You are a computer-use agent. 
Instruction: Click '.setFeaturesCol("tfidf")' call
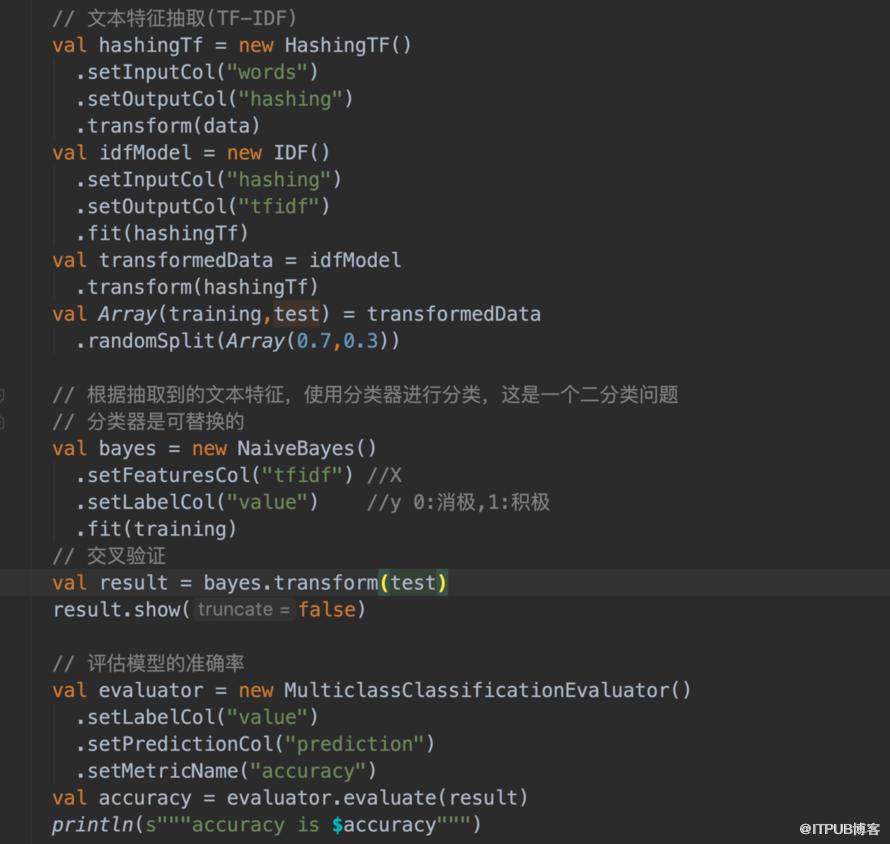(215, 476)
